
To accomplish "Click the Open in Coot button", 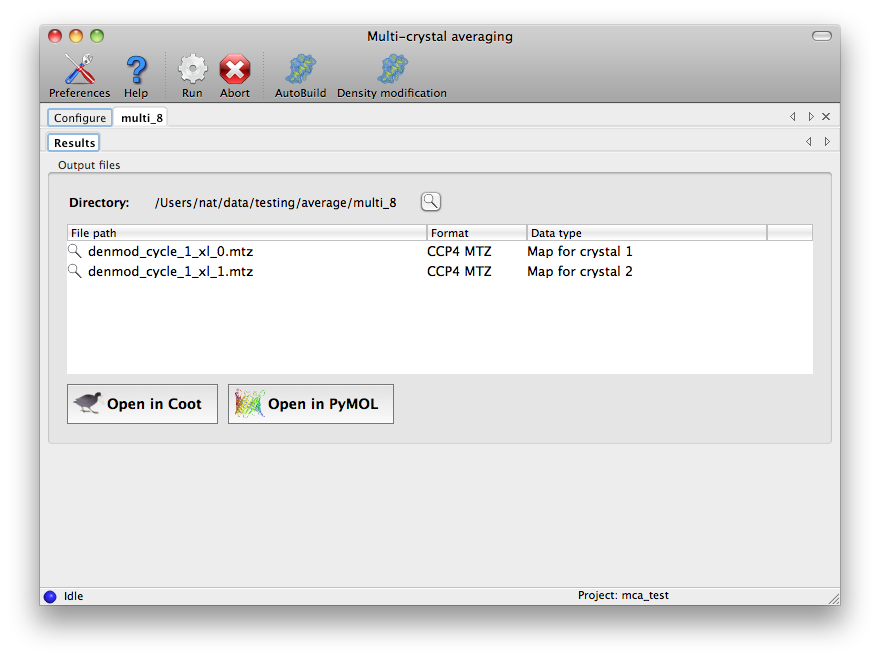I will (142, 404).
